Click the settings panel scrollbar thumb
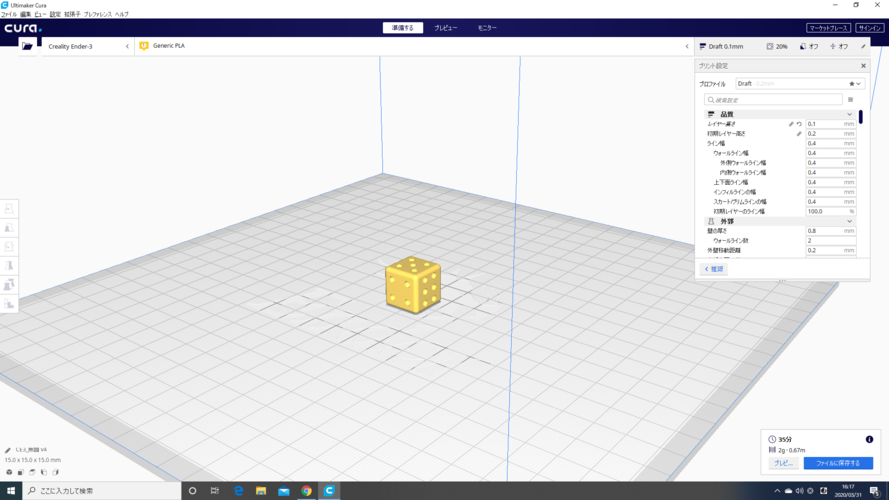Screen dimensions: 889x500 861,117
